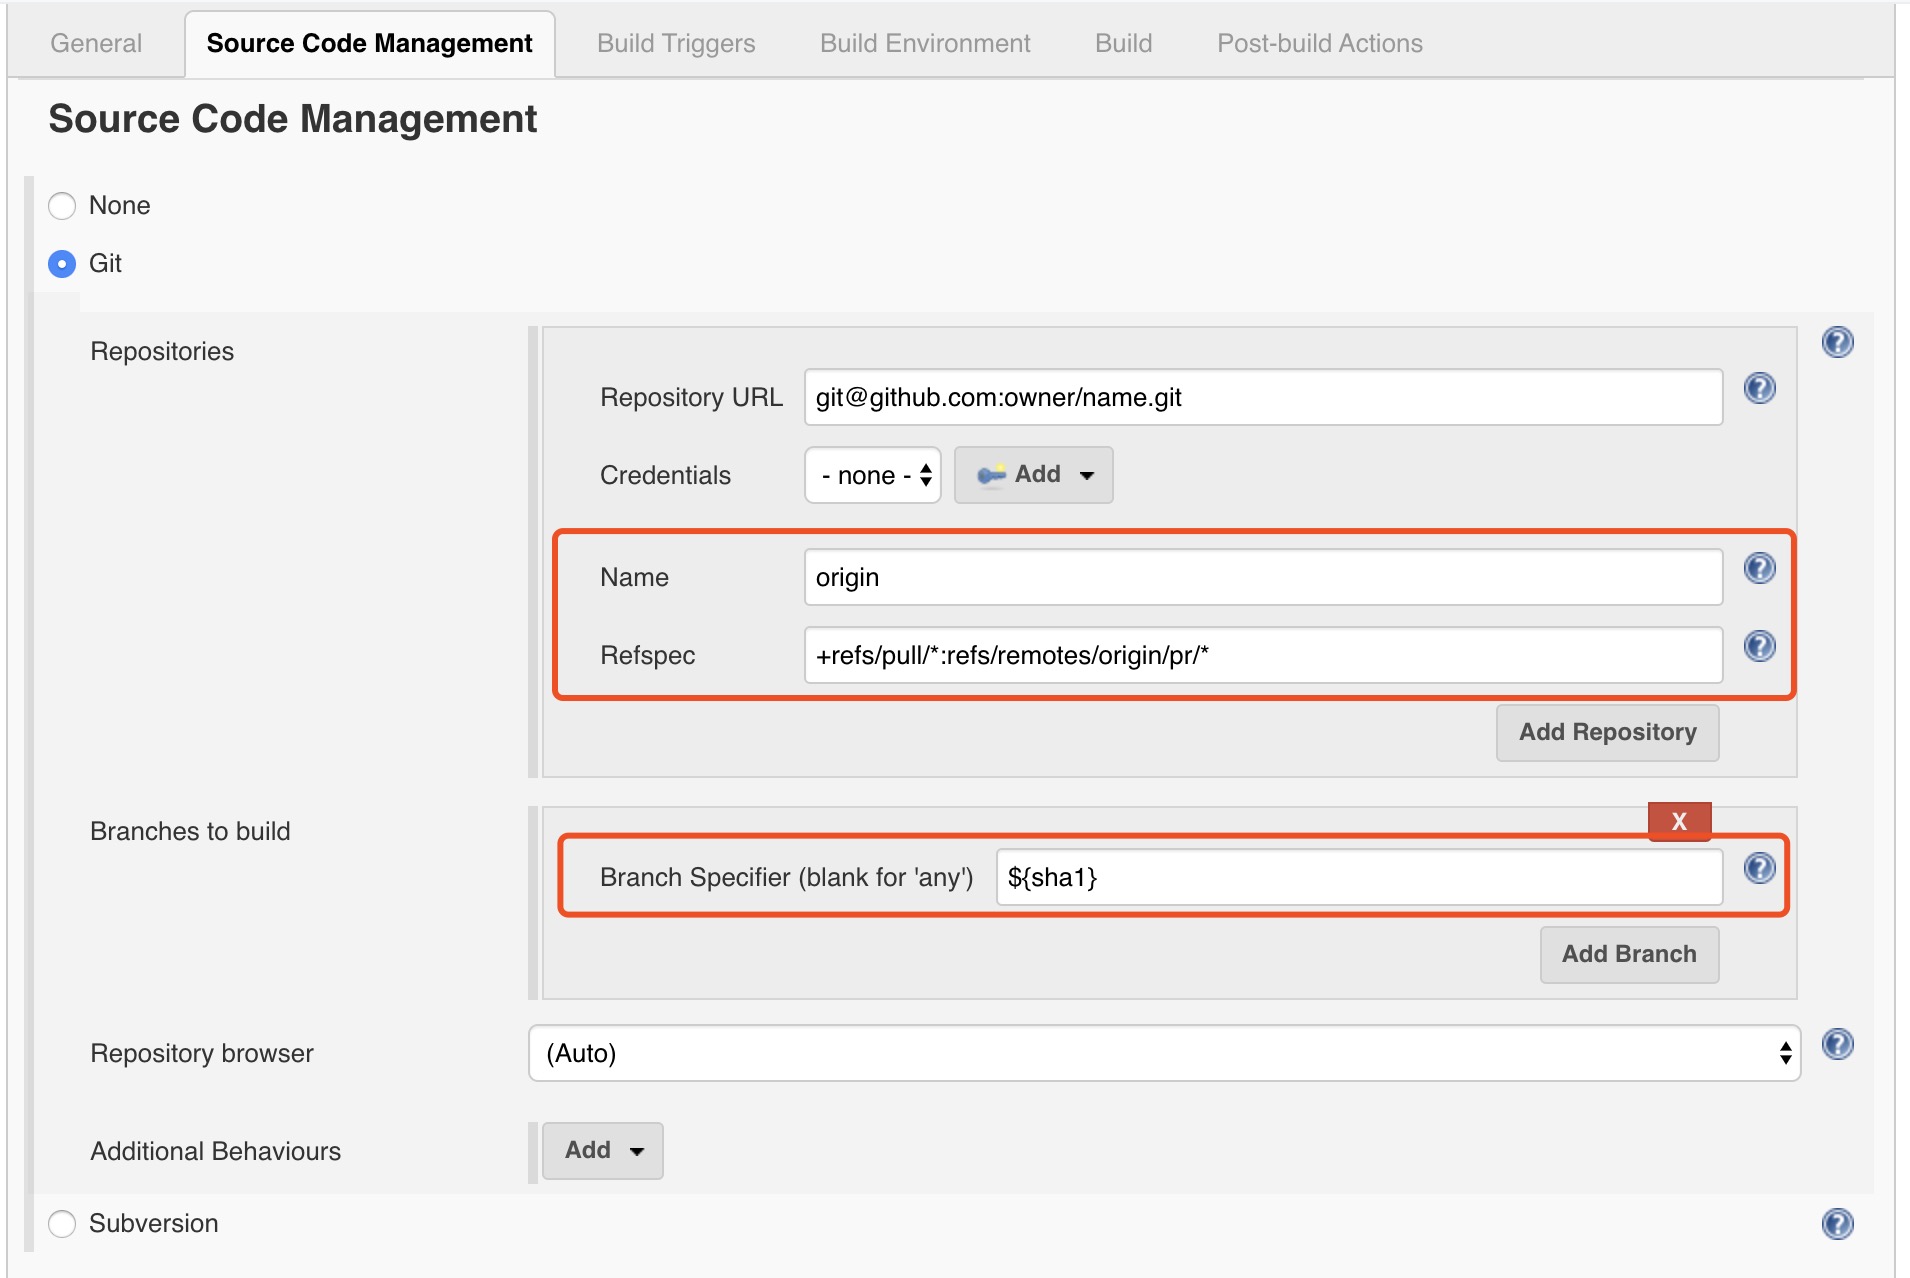
Task: Open help for the Repositories section
Action: [1837, 342]
